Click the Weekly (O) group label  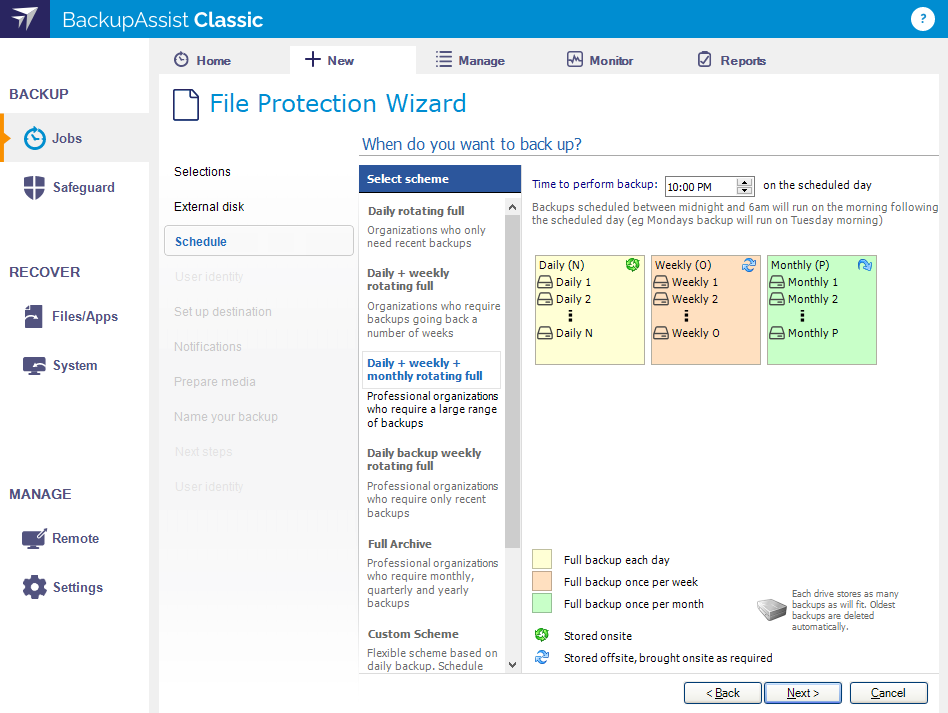pyautogui.click(x=683, y=265)
